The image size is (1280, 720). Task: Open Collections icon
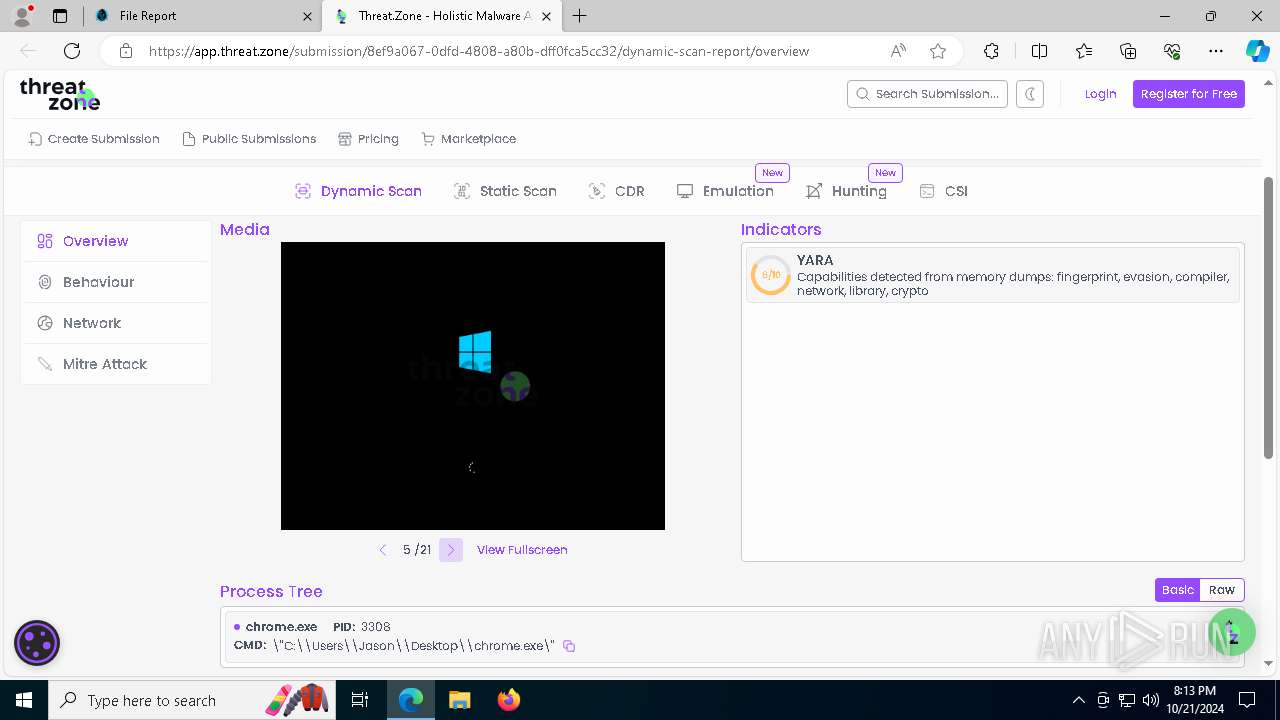point(1128,51)
